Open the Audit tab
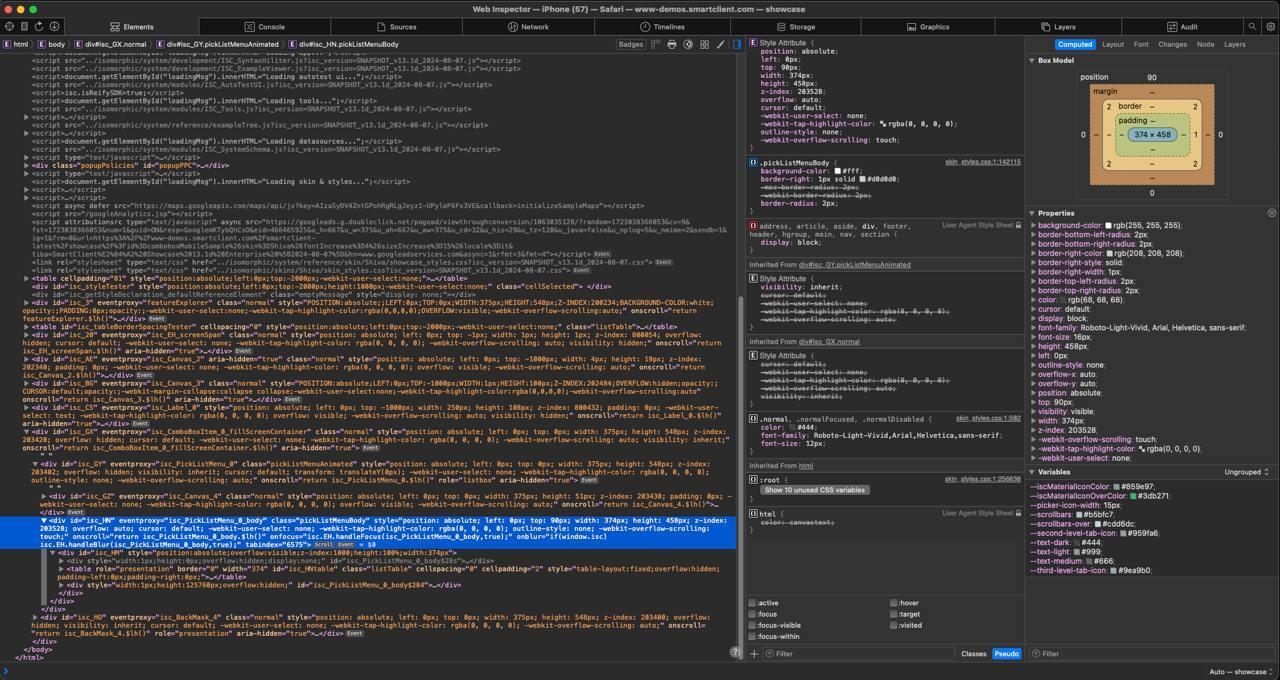1280x680 pixels. (x=1182, y=27)
